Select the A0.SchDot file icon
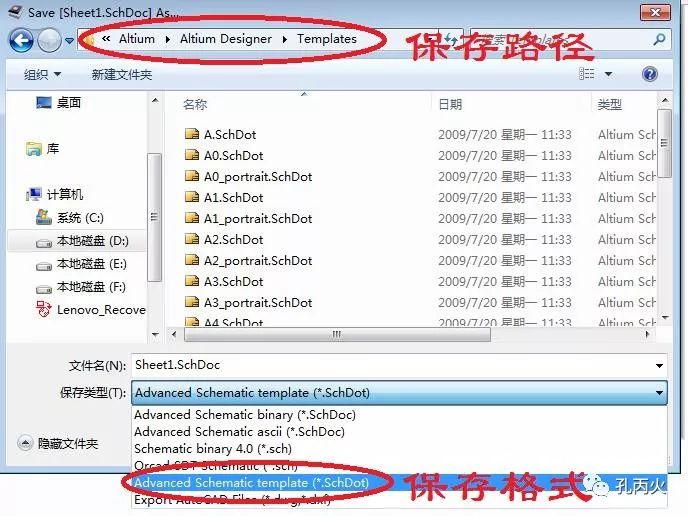 click(x=192, y=155)
